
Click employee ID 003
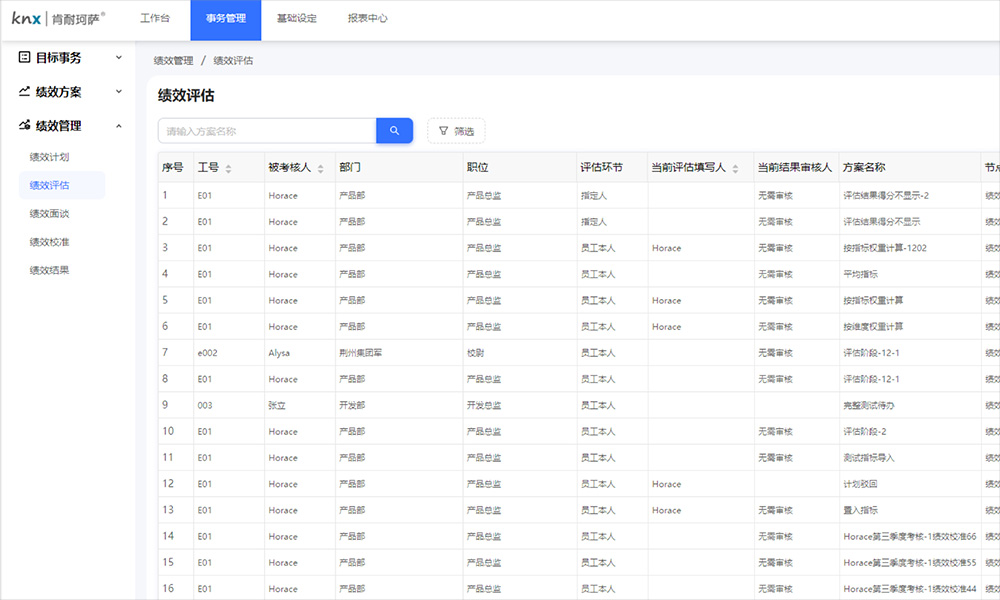(205, 406)
